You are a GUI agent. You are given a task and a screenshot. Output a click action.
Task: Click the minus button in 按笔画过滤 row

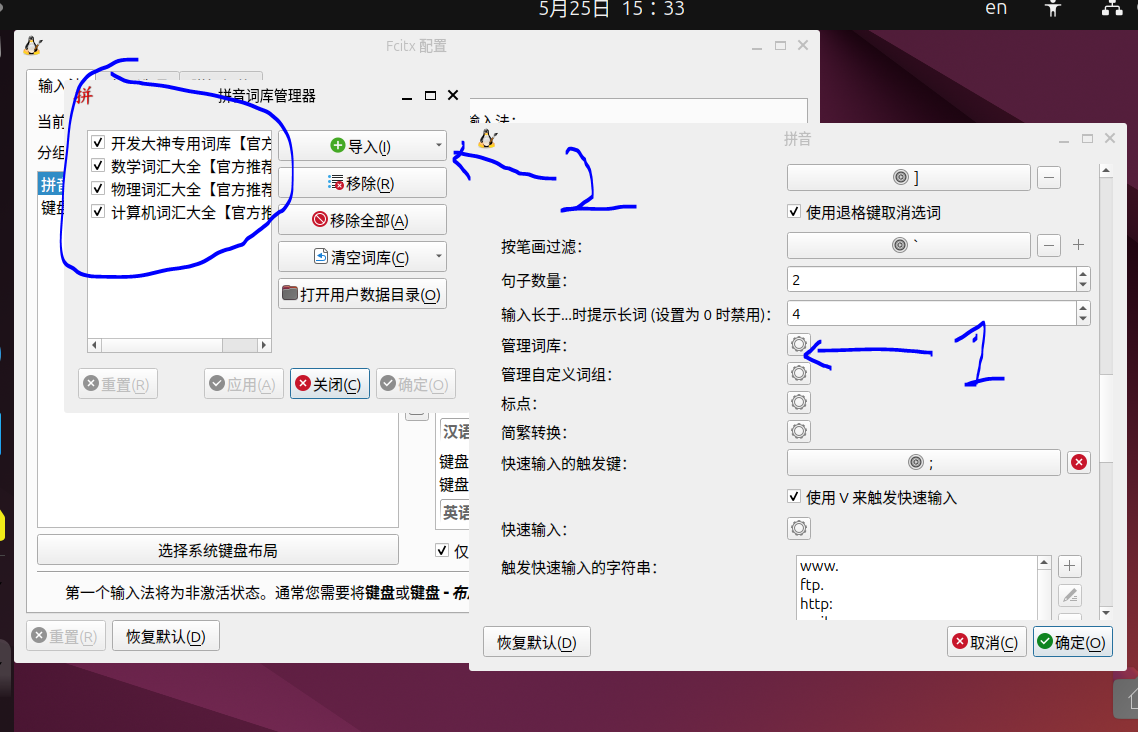tap(1049, 245)
